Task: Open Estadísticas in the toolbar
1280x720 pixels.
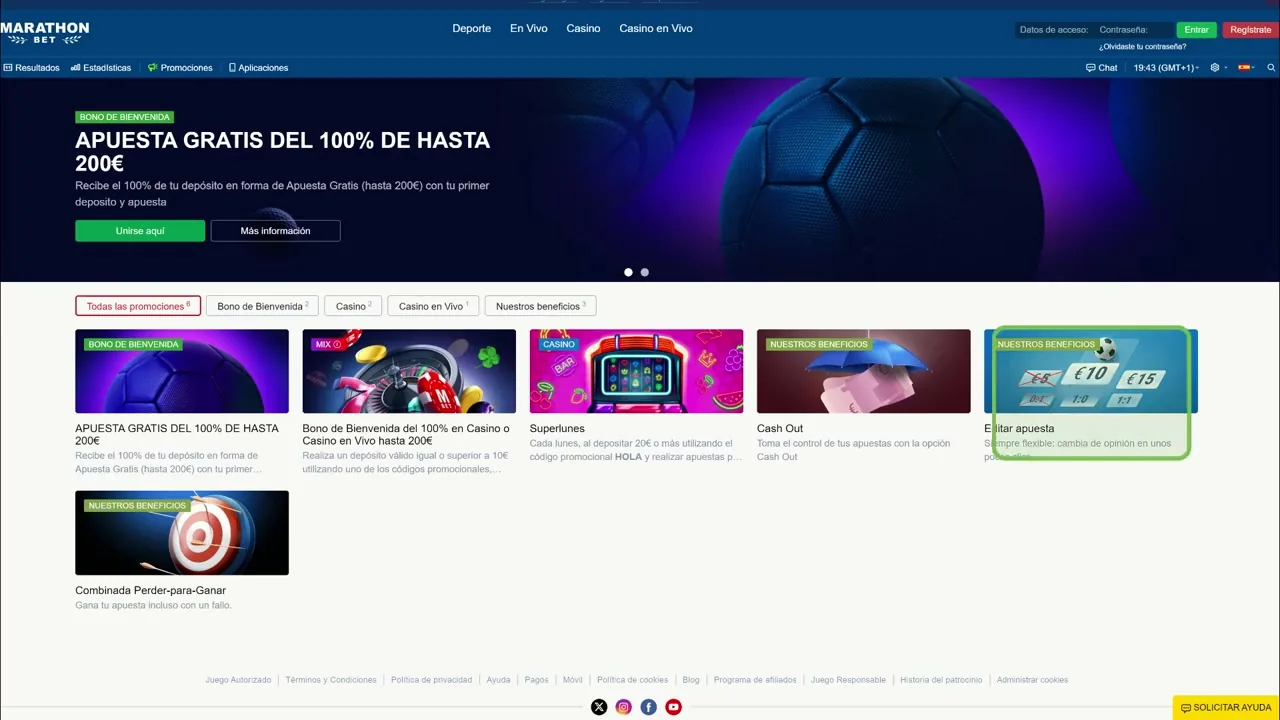Action: (x=101, y=68)
